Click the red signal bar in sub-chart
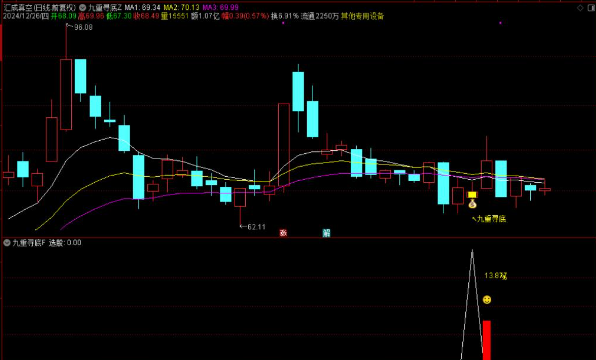The width and height of the screenshot is (596, 360). (x=487, y=340)
